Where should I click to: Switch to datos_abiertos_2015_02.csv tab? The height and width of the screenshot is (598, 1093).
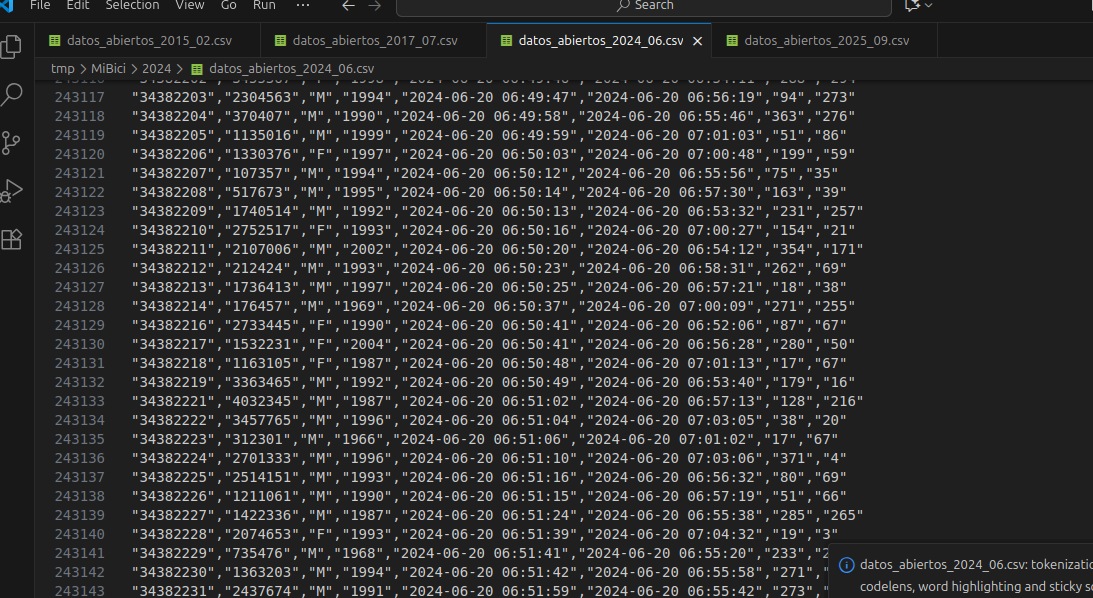pyautogui.click(x=146, y=41)
